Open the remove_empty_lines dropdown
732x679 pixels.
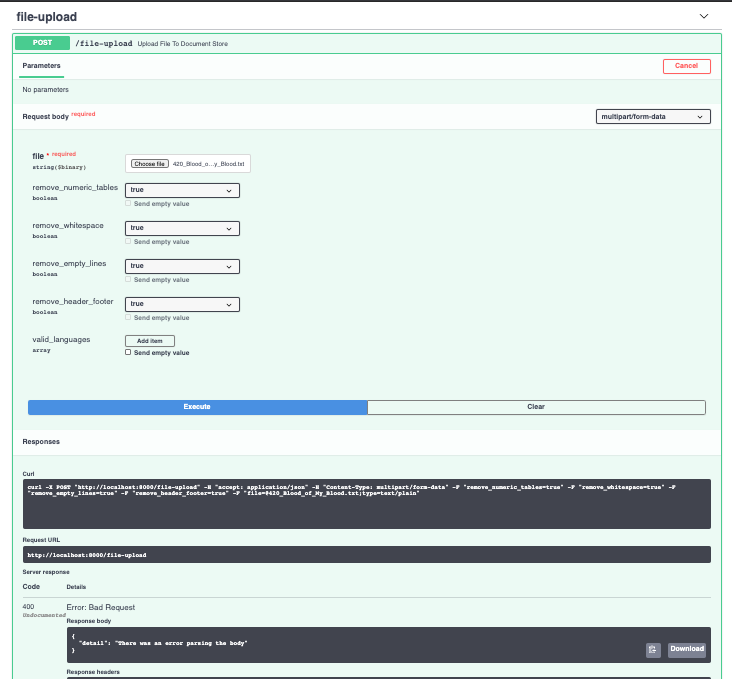pos(182,266)
